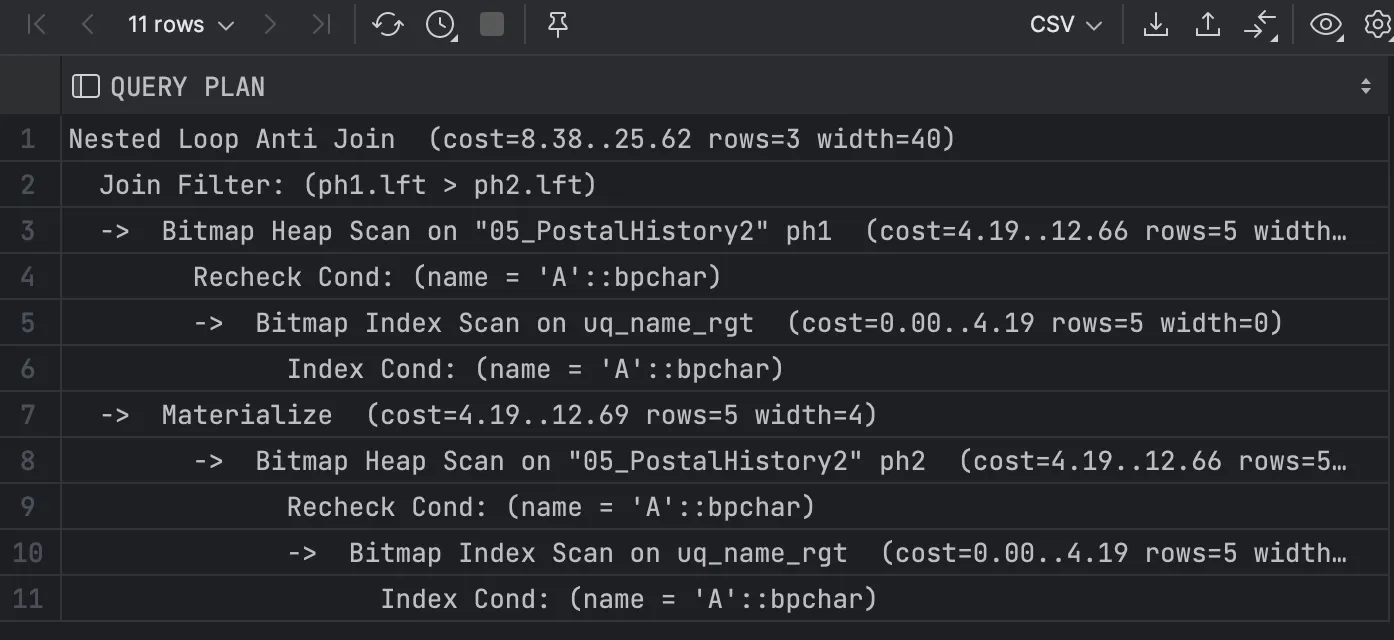Open the 11 rows page size dropdown
The width and height of the screenshot is (1394, 640).
(x=181, y=25)
